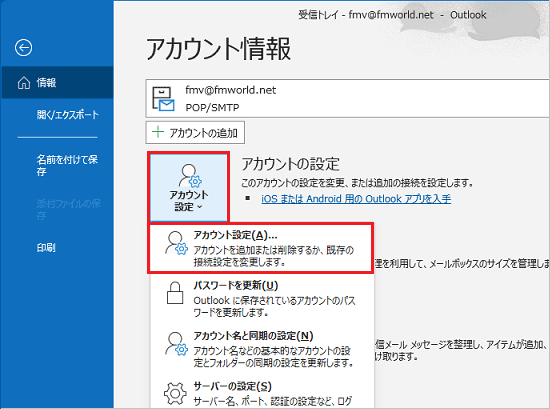Click the person-gear icon of アカウント名と同期の設定

point(176,344)
